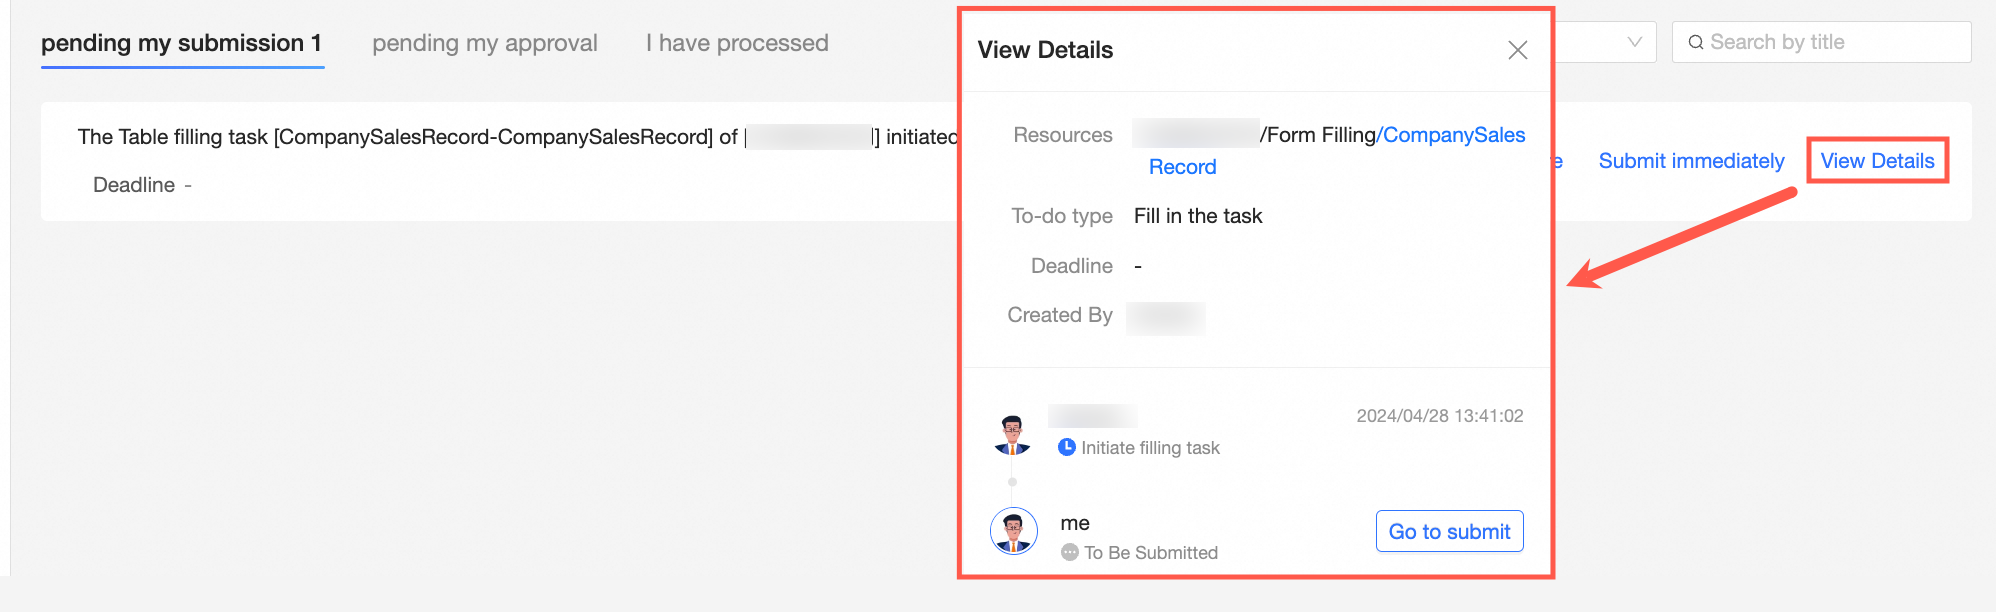This screenshot has height=612, width=1996.
Task: Select the I have processed tab
Action: [x=737, y=44]
